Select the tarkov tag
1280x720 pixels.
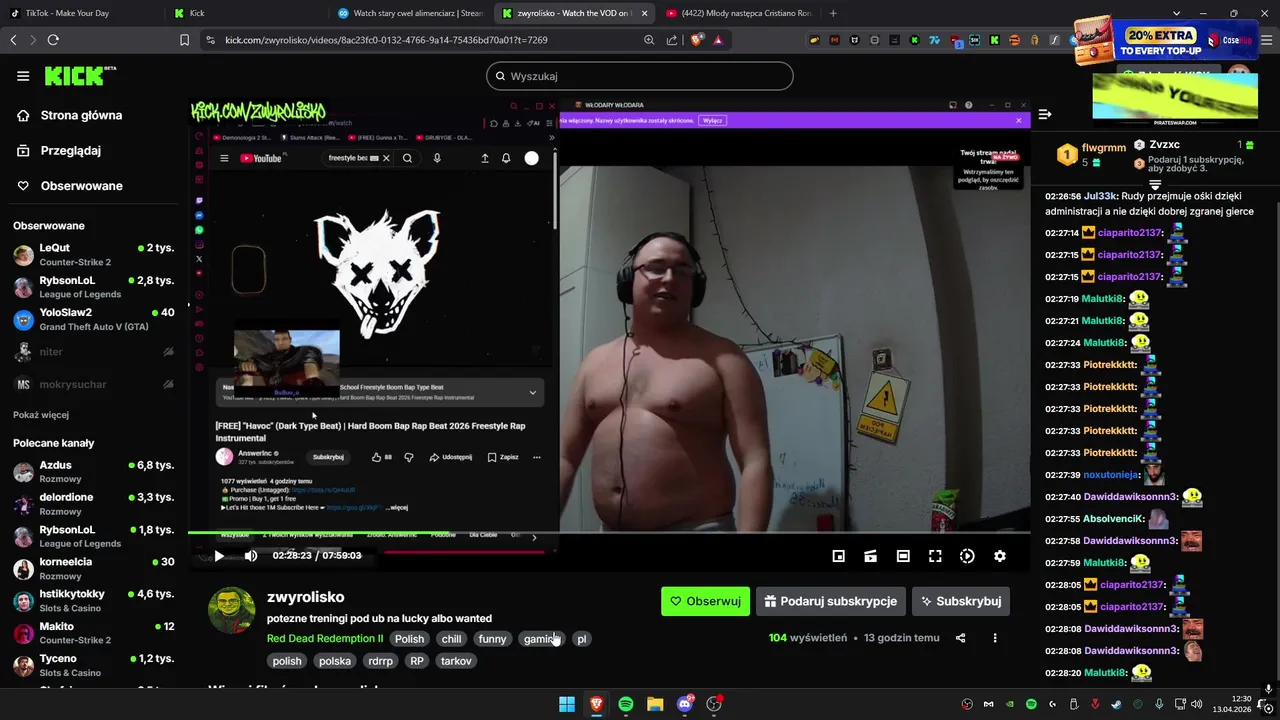click(x=455, y=661)
